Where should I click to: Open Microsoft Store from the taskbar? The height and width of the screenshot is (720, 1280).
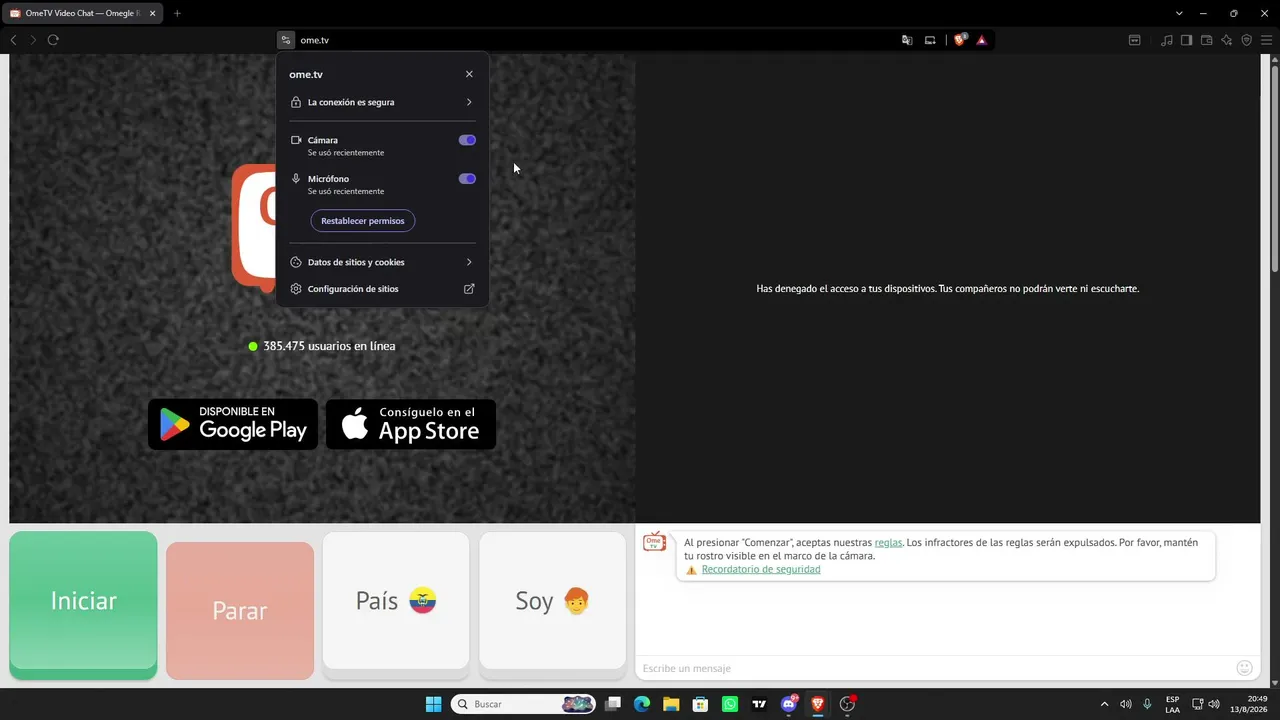pos(701,704)
